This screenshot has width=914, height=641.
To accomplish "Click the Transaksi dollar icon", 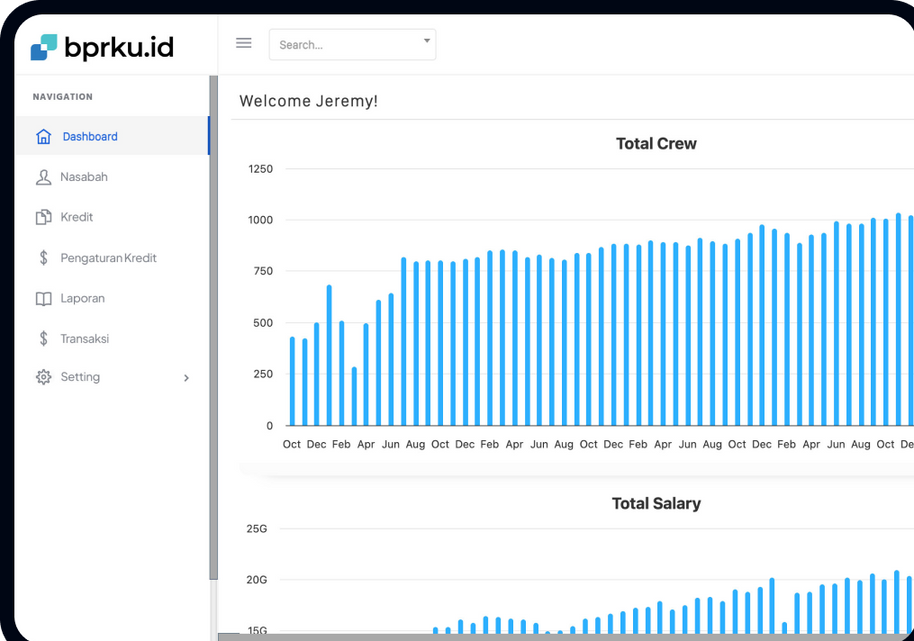I will coord(44,339).
